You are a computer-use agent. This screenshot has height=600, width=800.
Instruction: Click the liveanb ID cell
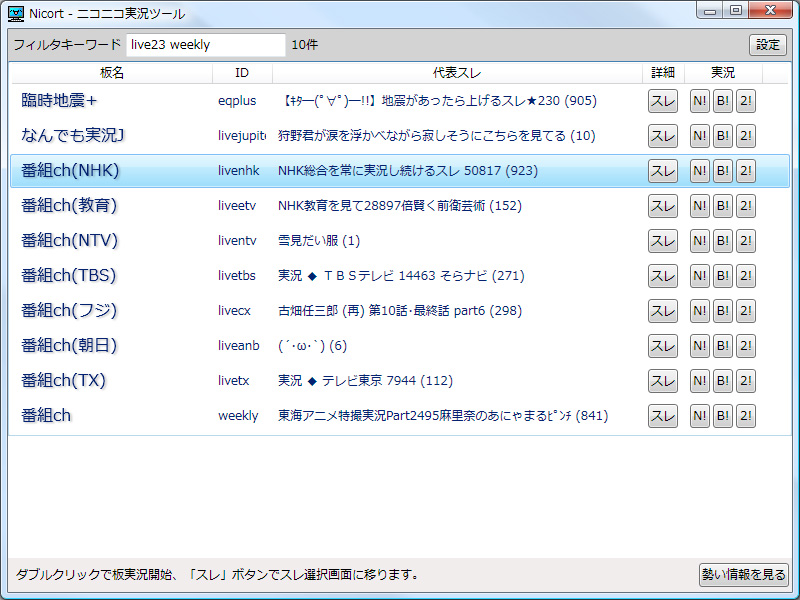click(x=238, y=346)
